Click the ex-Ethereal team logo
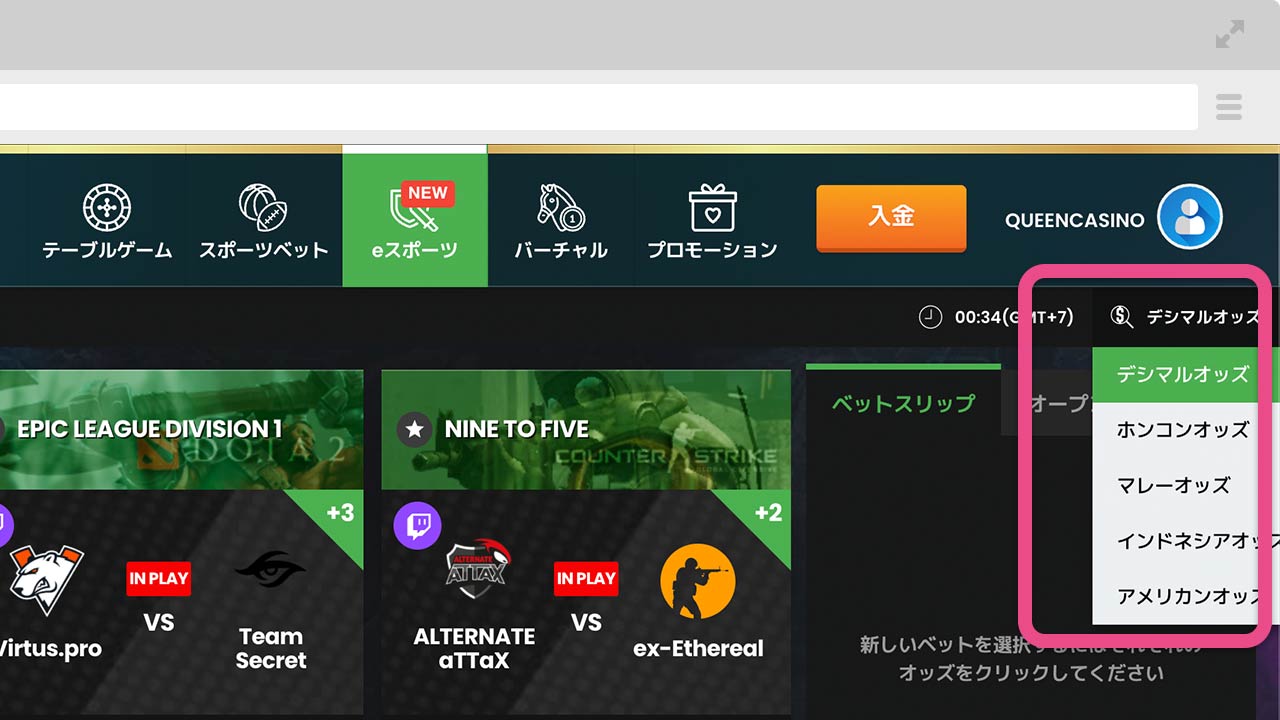The height and width of the screenshot is (720, 1280). pos(698,582)
